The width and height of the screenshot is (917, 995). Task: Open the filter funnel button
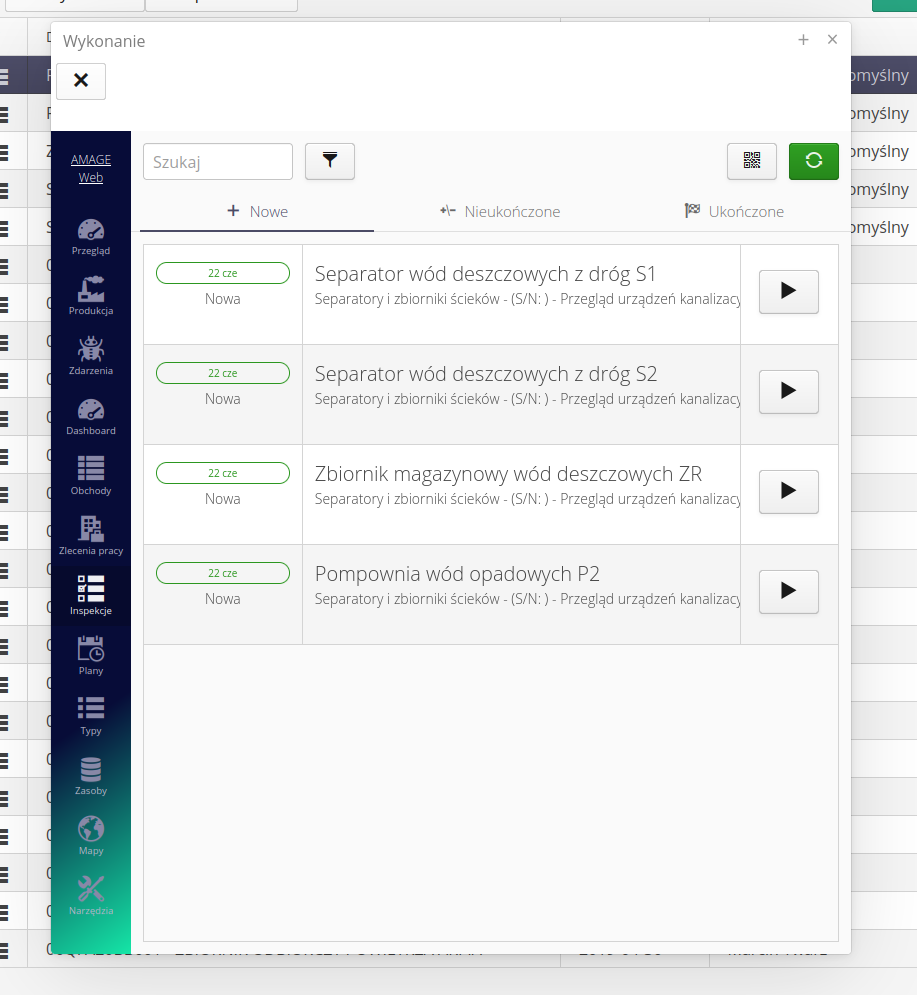[330, 161]
